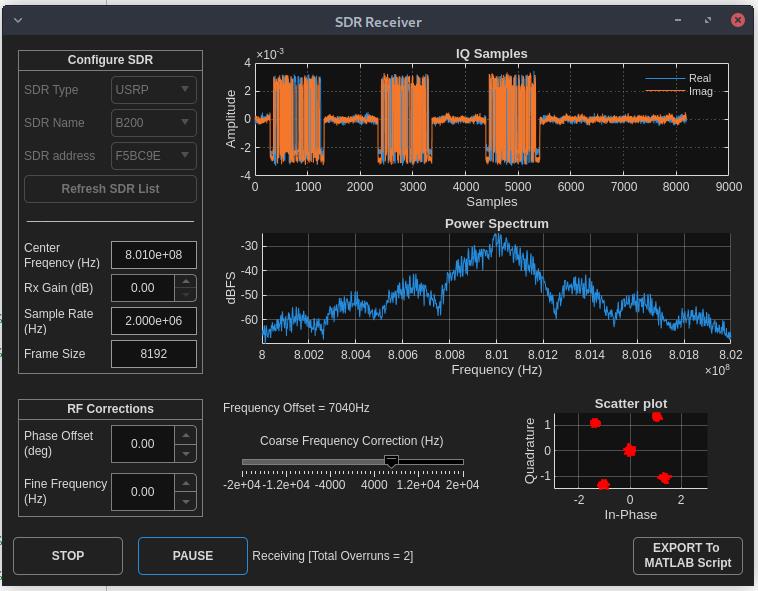
Task: Decrease Phase Offset with down arrow
Action: pos(185,453)
